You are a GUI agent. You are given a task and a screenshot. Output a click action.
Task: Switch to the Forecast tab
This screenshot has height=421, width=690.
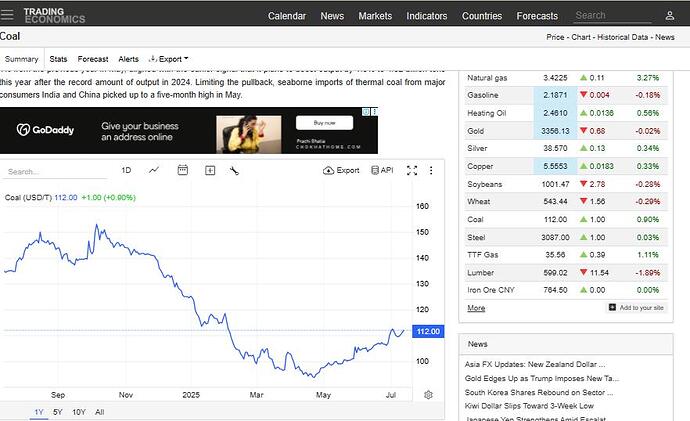(93, 60)
